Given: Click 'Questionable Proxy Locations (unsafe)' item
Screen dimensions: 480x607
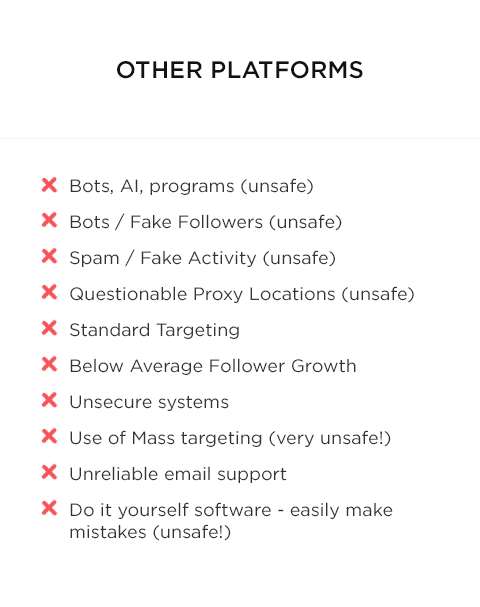Looking at the screenshot, I should pos(242,294).
